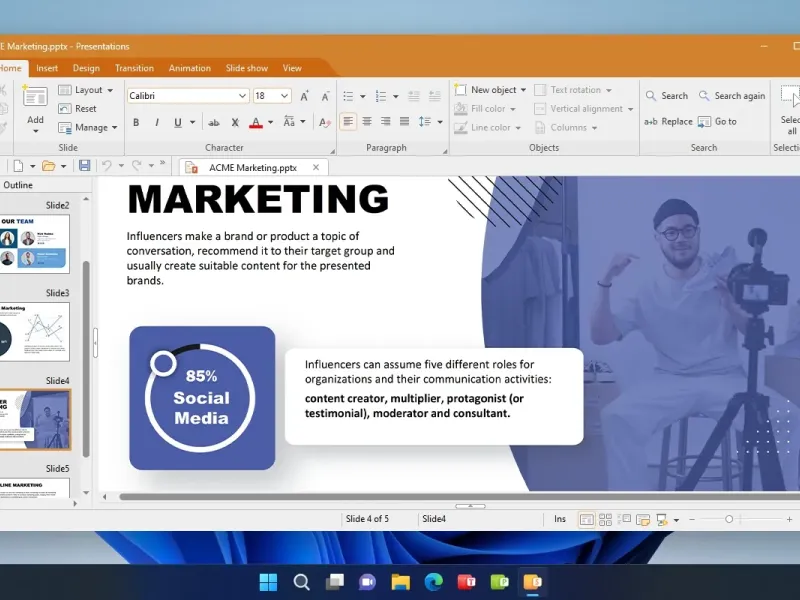This screenshot has width=800, height=600.
Task: Click the Reset button in the Slide group
Action: point(78,109)
